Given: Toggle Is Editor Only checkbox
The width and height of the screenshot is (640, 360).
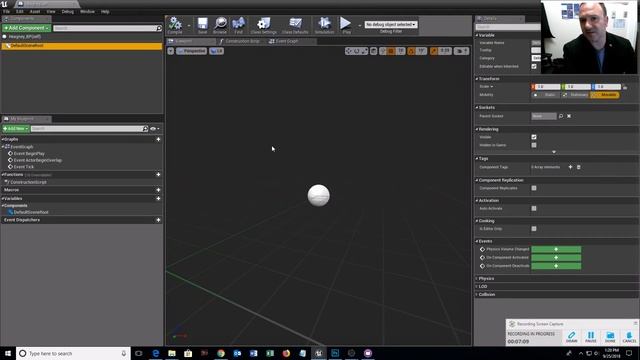Looking at the screenshot, I should click(534, 229).
